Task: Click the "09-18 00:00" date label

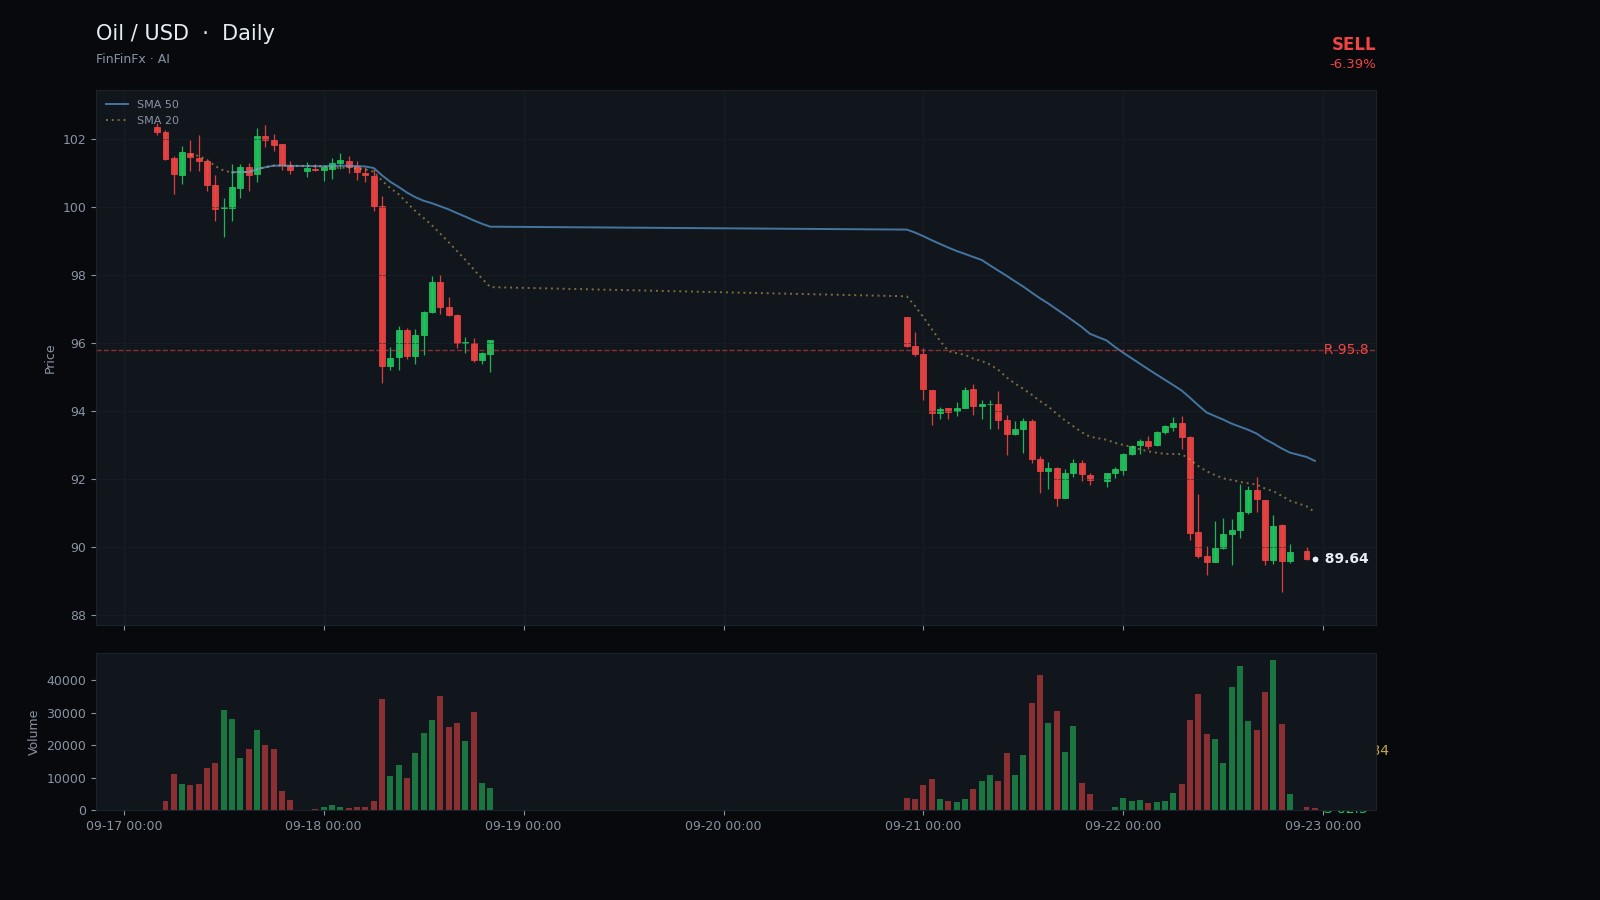Action: [x=324, y=826]
